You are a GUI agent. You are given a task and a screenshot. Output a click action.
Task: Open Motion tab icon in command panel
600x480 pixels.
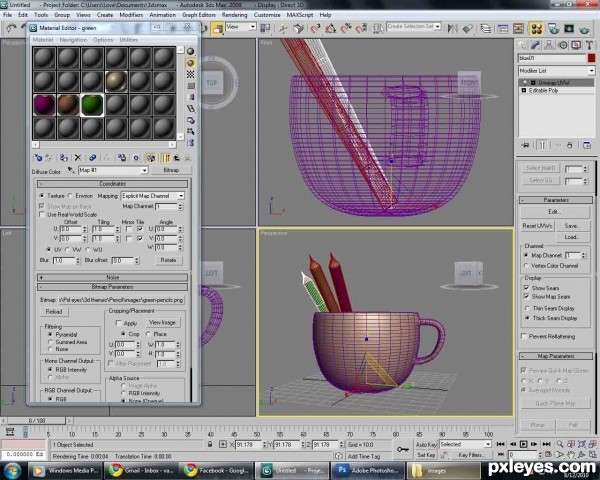[562, 46]
